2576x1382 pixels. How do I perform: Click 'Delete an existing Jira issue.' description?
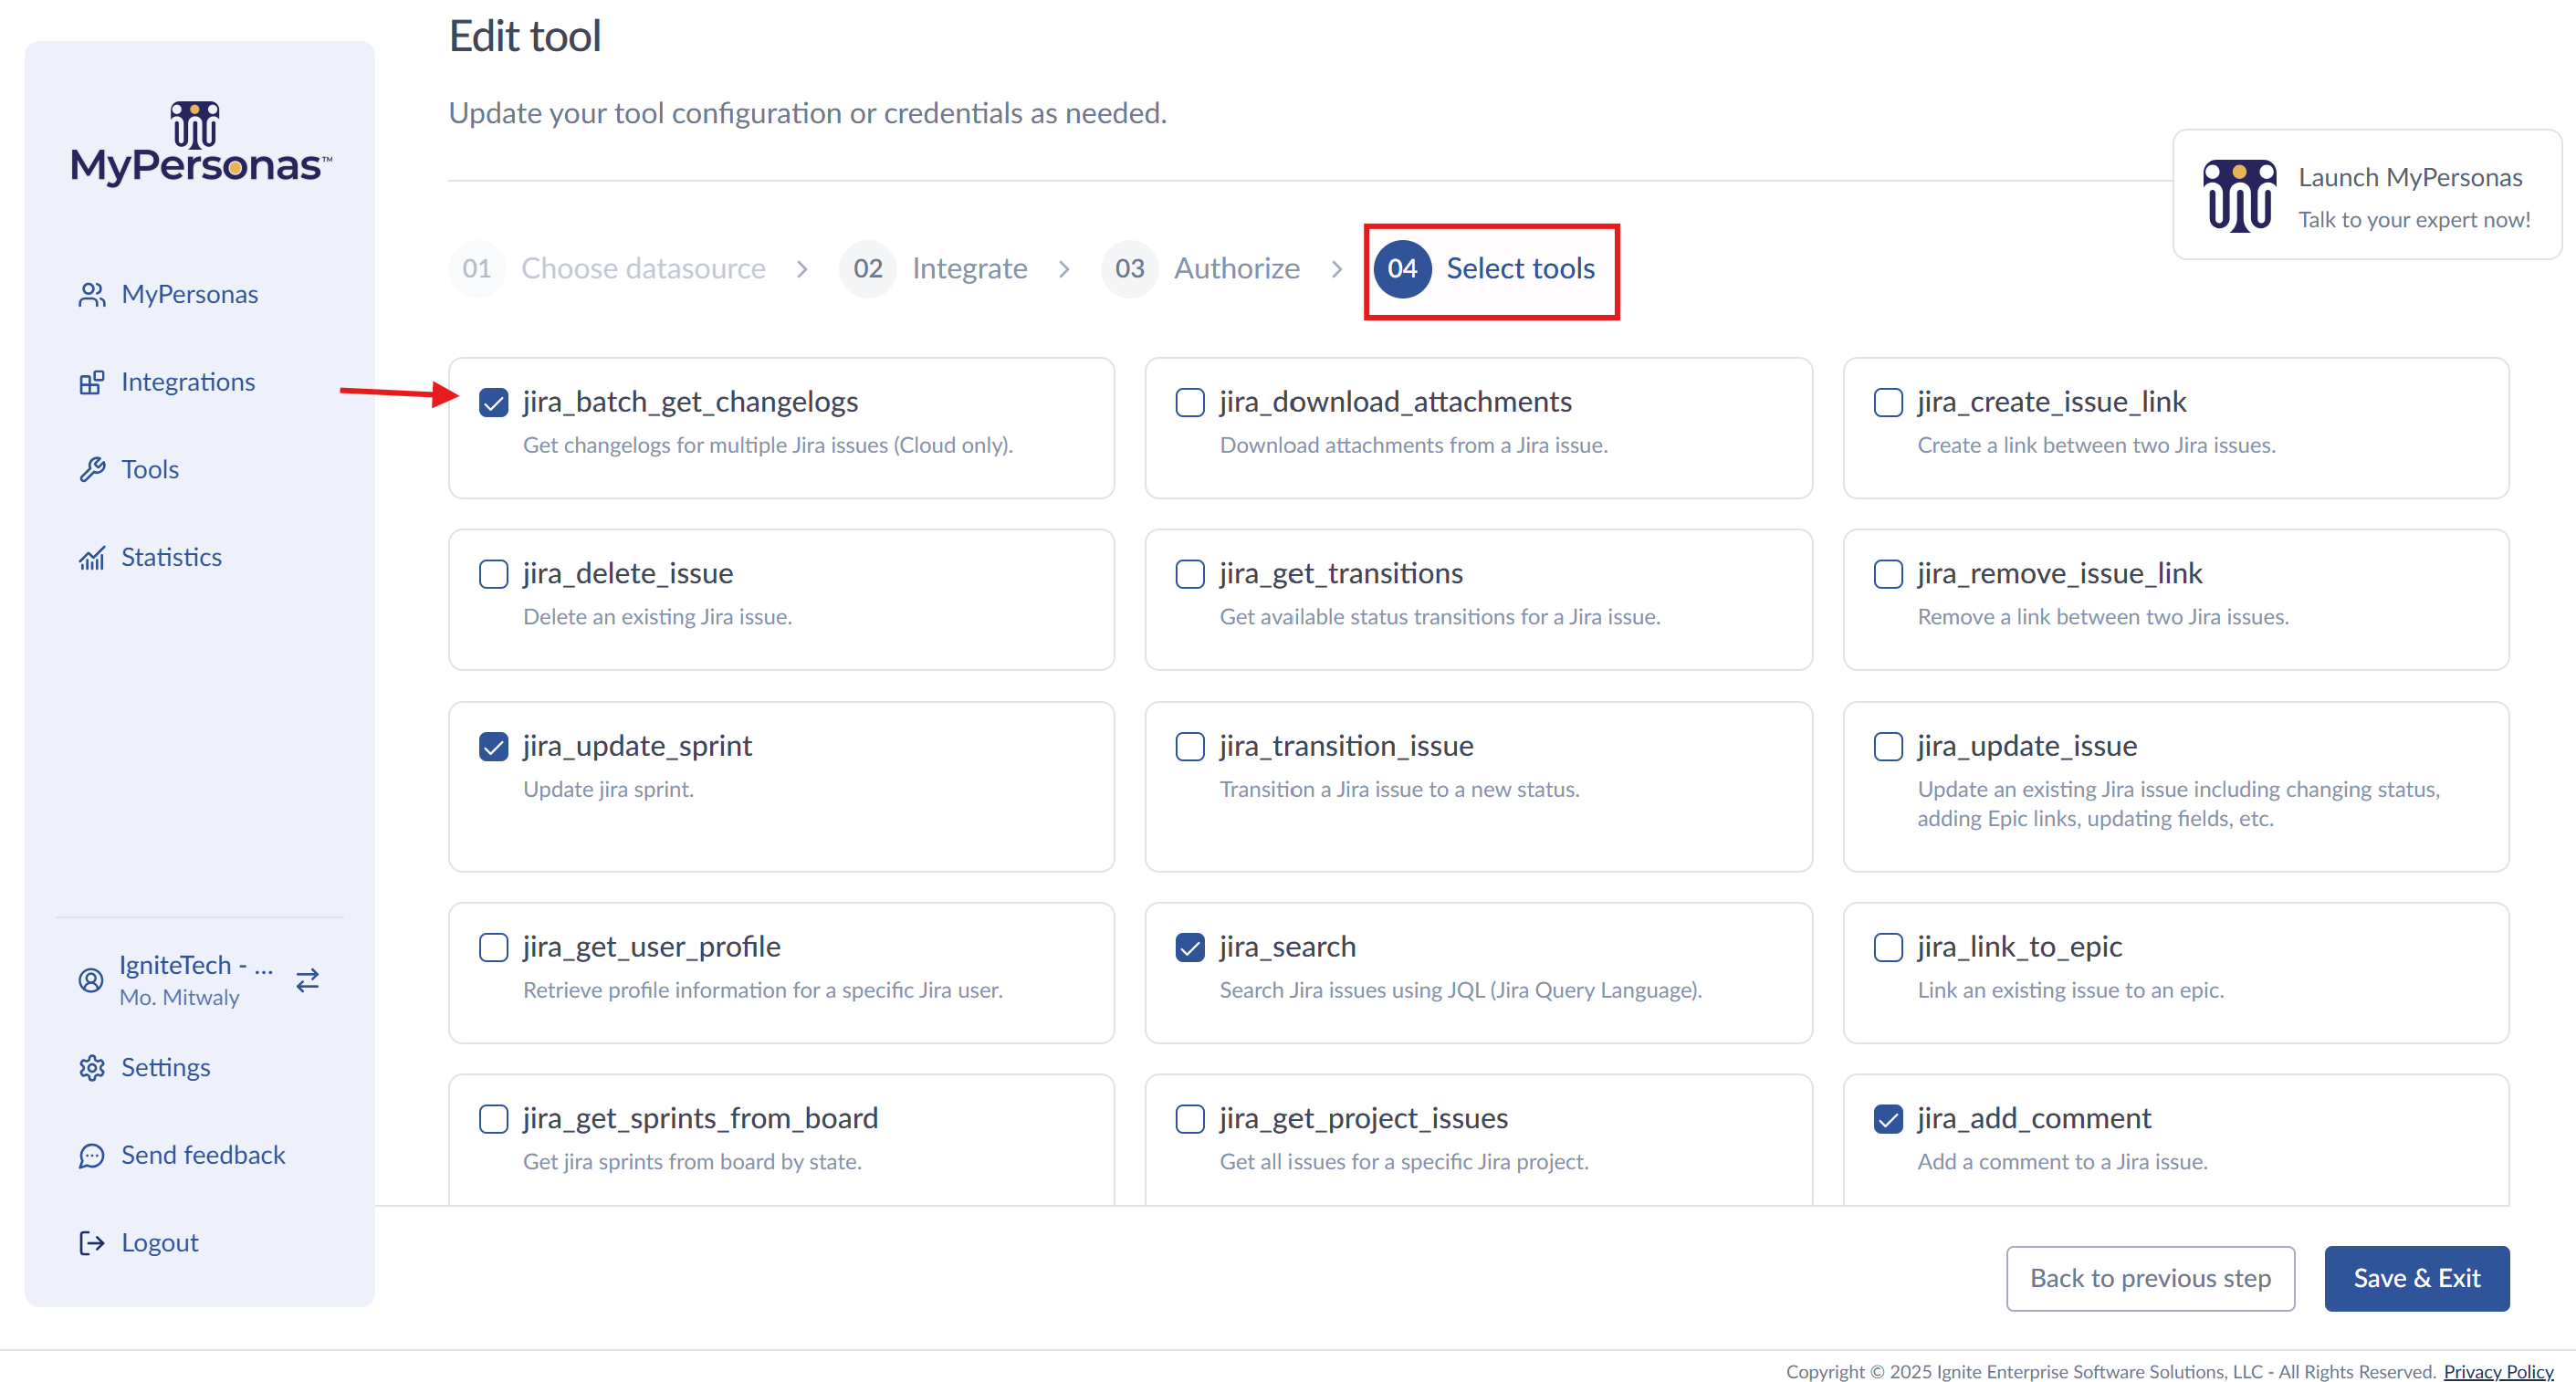coord(657,617)
